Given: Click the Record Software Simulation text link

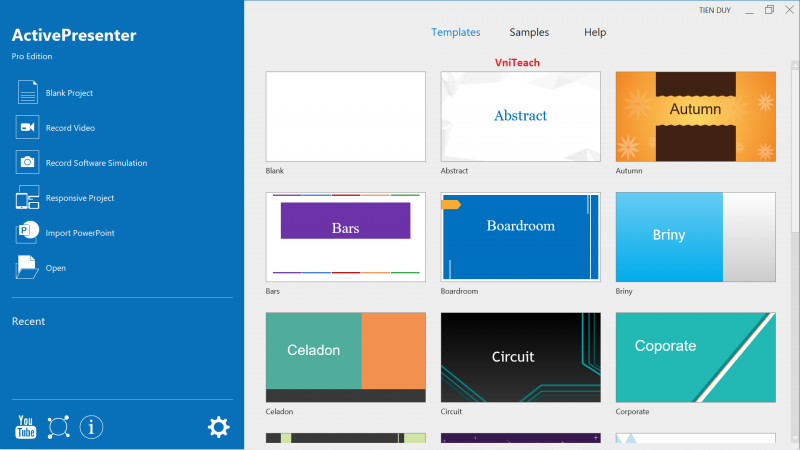Looking at the screenshot, I should (96, 163).
